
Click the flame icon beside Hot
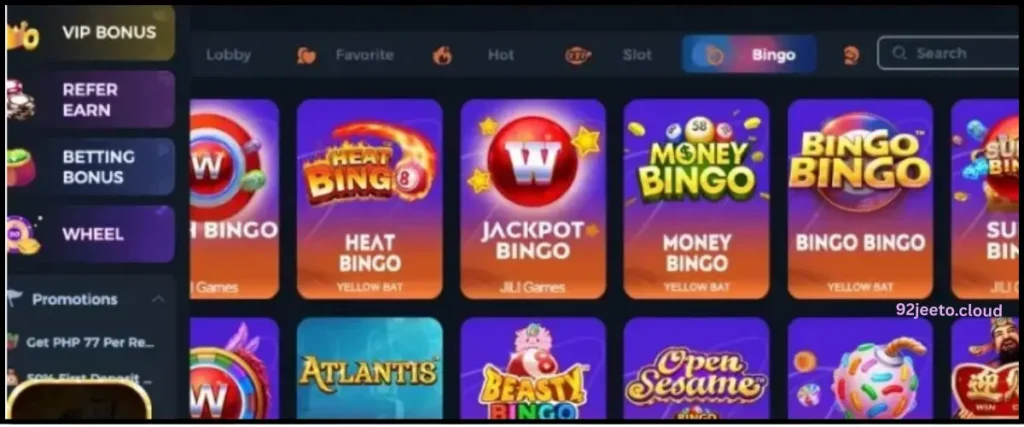pos(442,55)
